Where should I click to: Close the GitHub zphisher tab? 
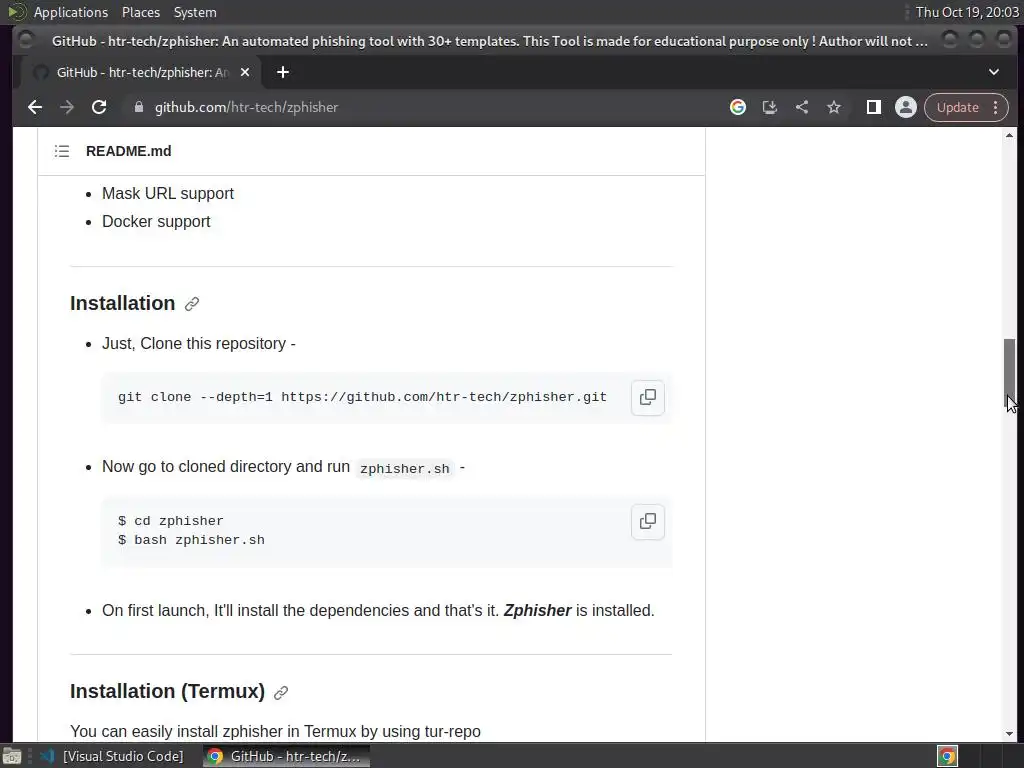(x=245, y=72)
